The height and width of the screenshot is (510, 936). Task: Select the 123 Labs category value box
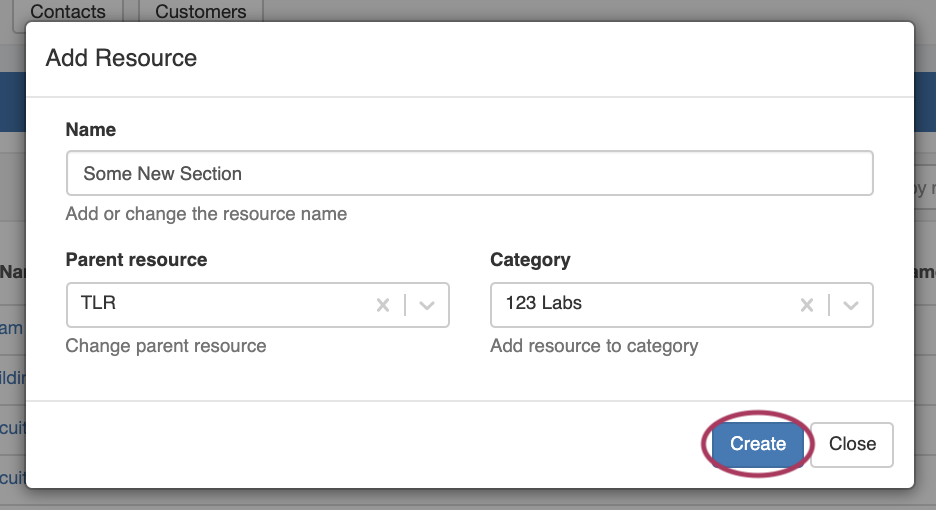640,304
